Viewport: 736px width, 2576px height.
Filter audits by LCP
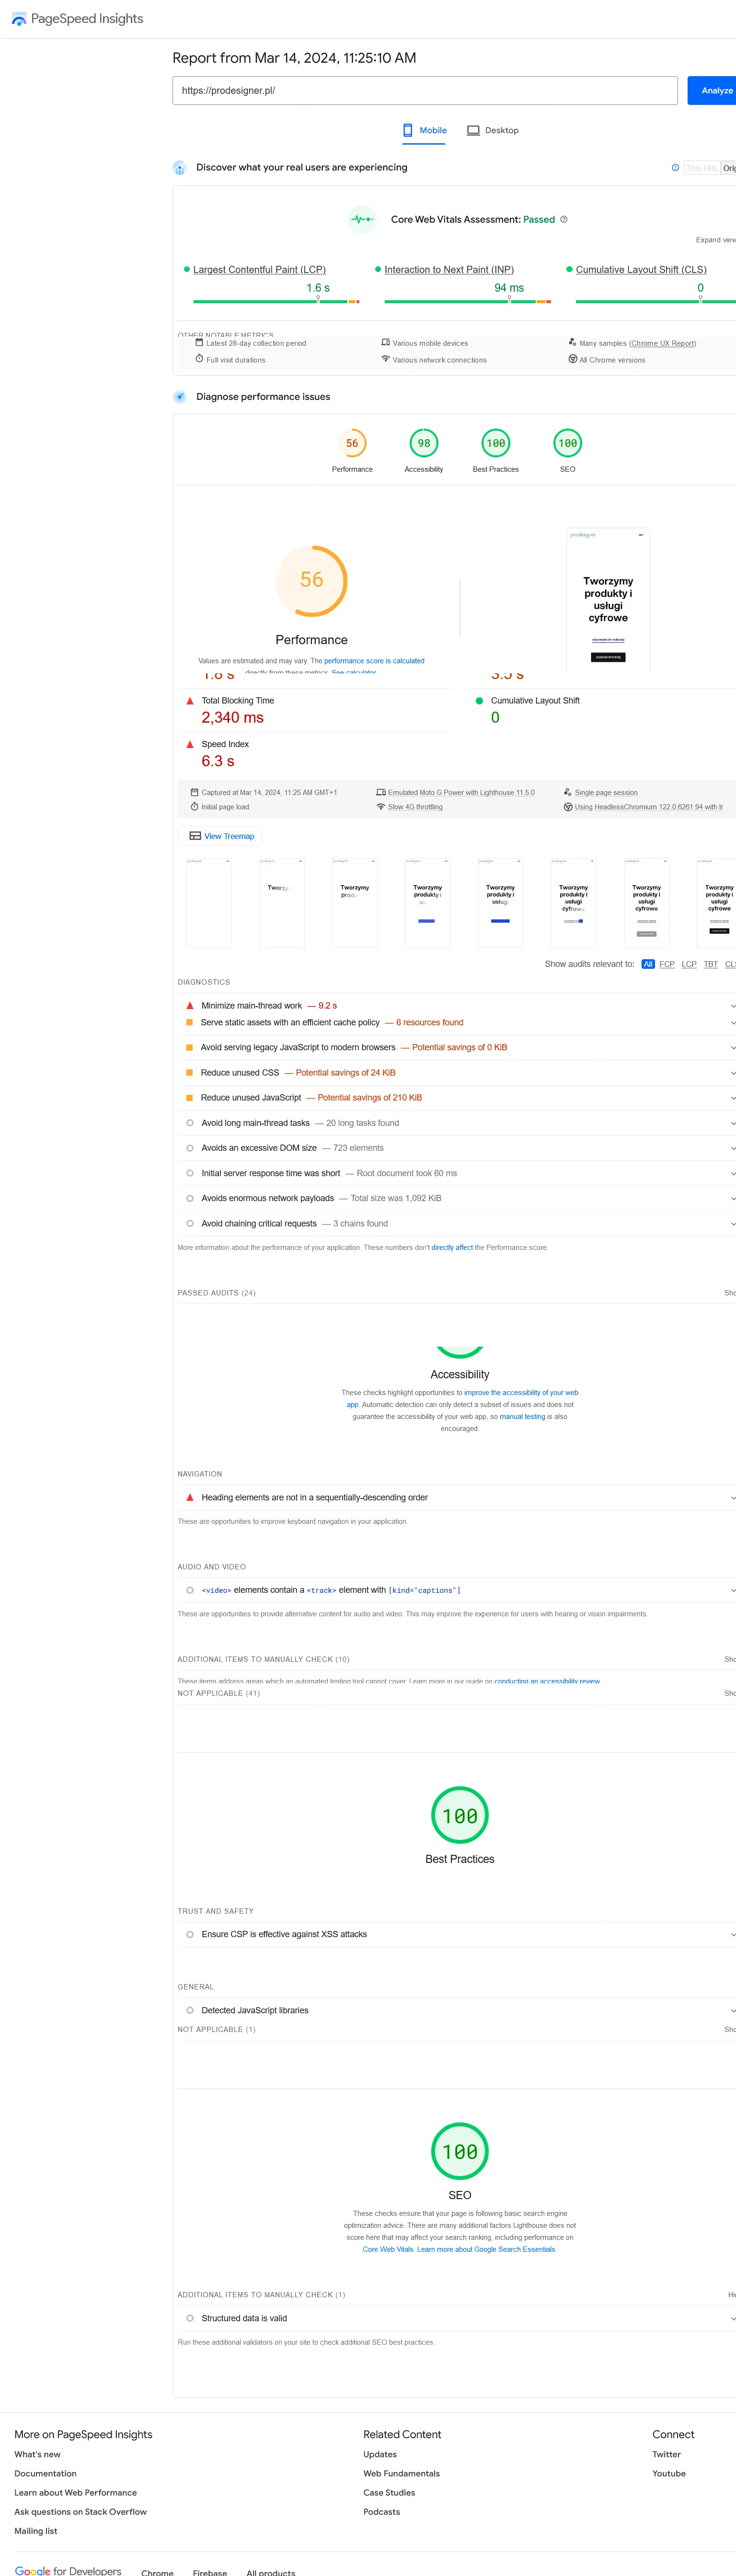(x=689, y=964)
